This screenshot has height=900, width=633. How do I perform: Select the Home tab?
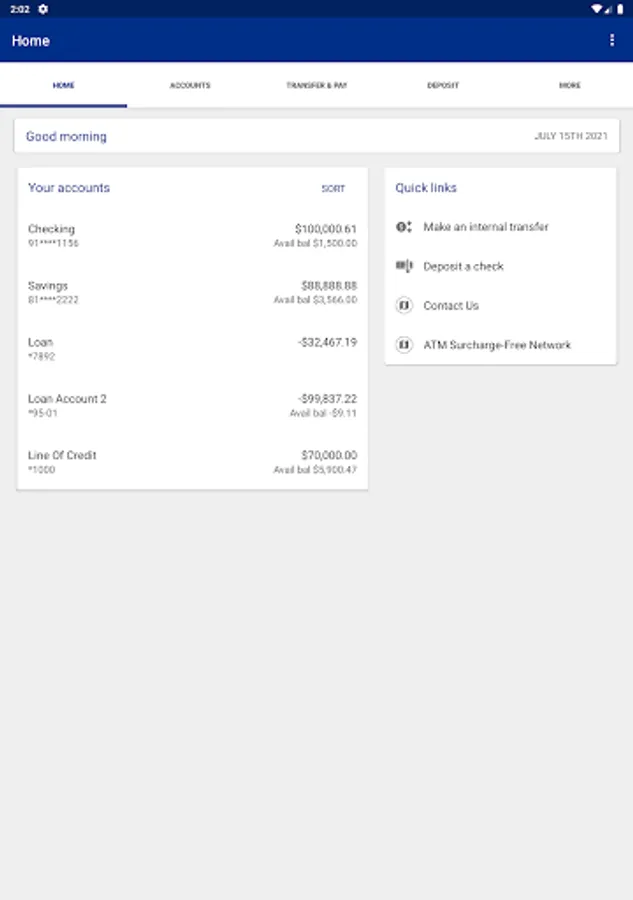click(63, 86)
